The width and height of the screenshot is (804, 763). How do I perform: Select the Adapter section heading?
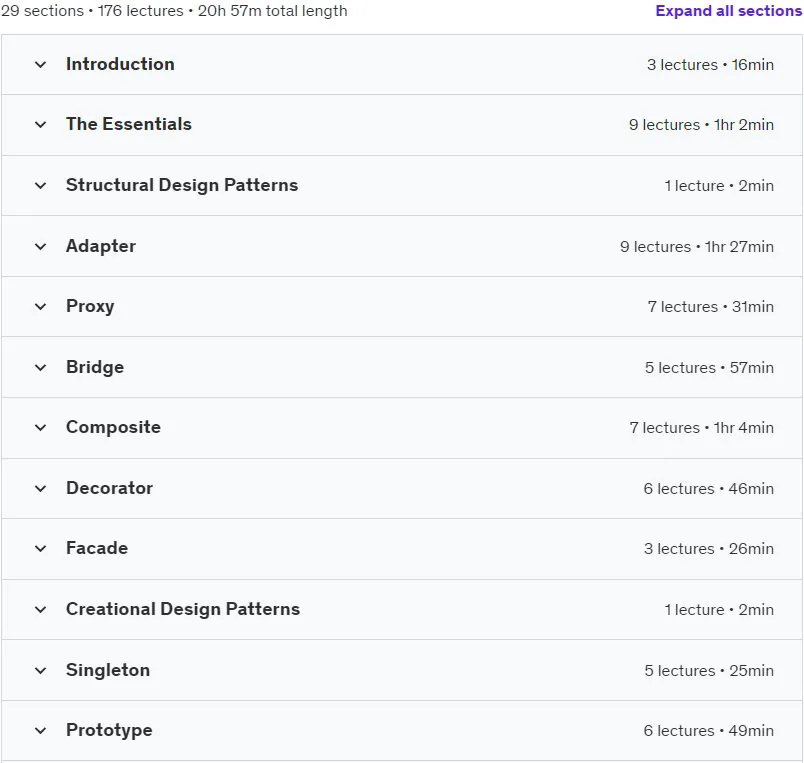[101, 246]
